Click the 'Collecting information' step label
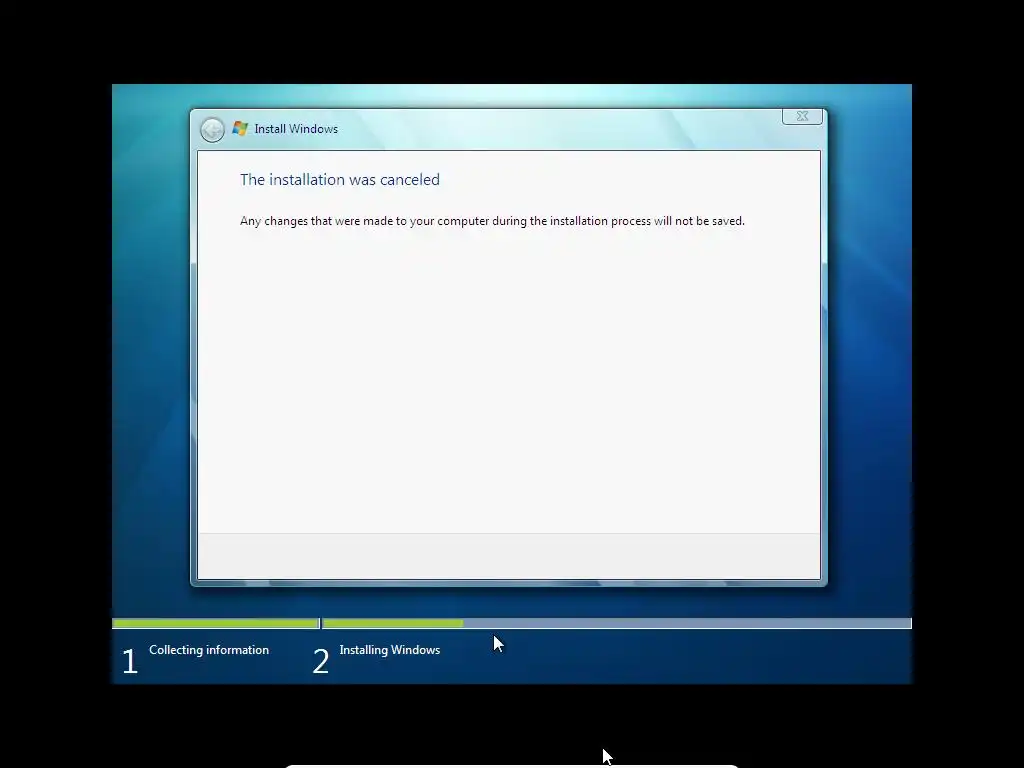Screen dimensions: 1024x768 point(209,650)
